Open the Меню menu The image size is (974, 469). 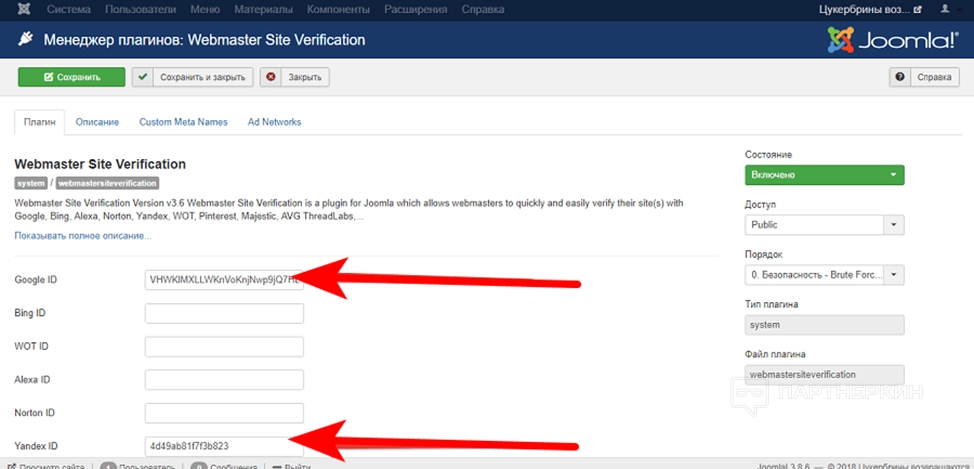(205, 9)
